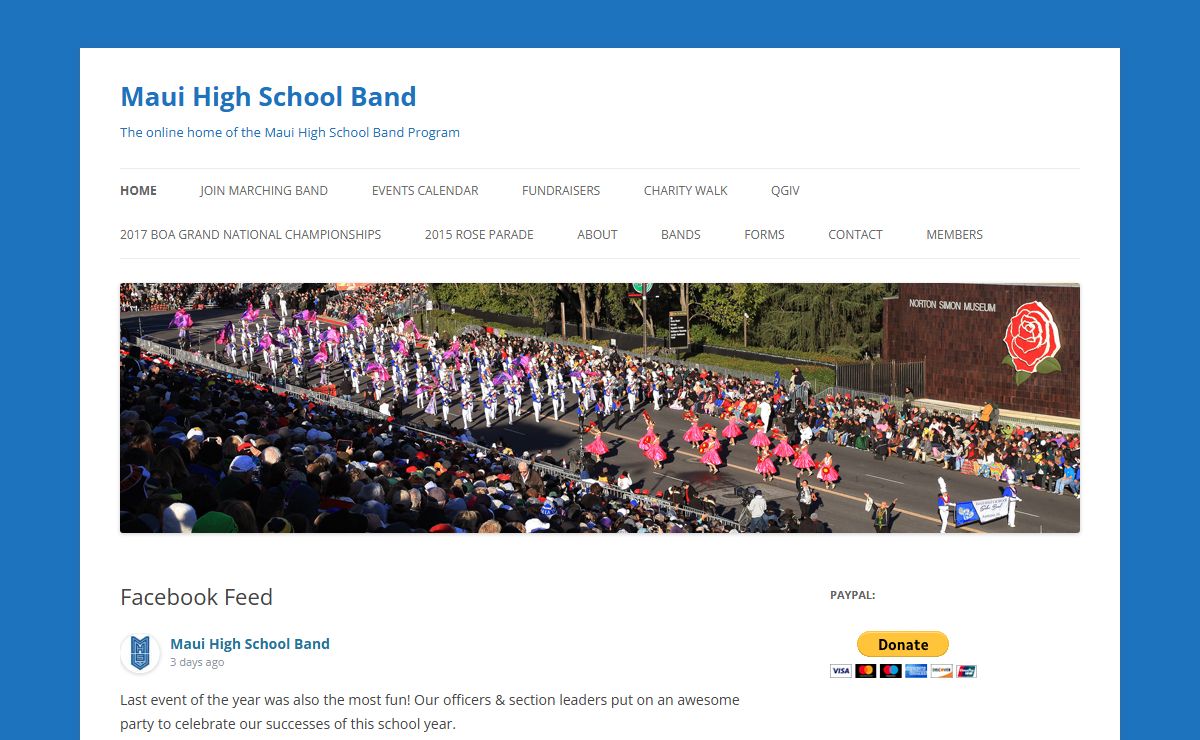Click the American Express card icon

pyautogui.click(x=916, y=671)
